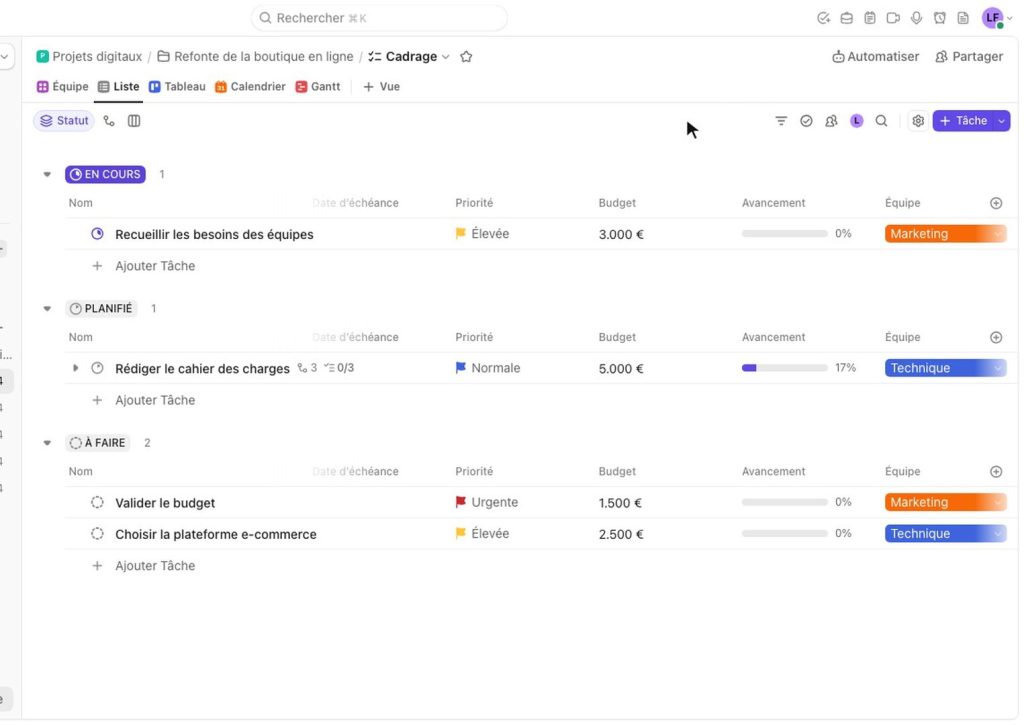Toggle status circle of Choisir la plateforme e-commerce
Screen dimensions: 1024x725
[x=97, y=534]
